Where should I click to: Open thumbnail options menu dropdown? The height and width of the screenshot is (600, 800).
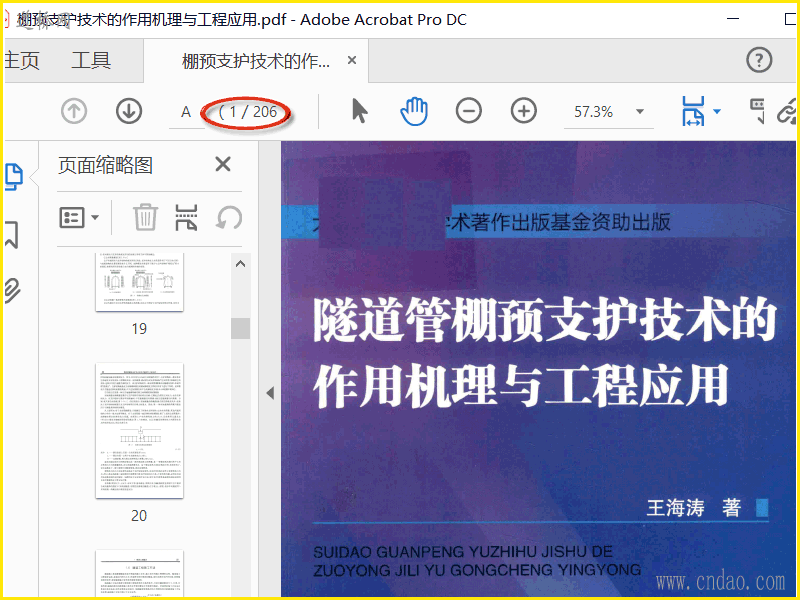pos(79,218)
